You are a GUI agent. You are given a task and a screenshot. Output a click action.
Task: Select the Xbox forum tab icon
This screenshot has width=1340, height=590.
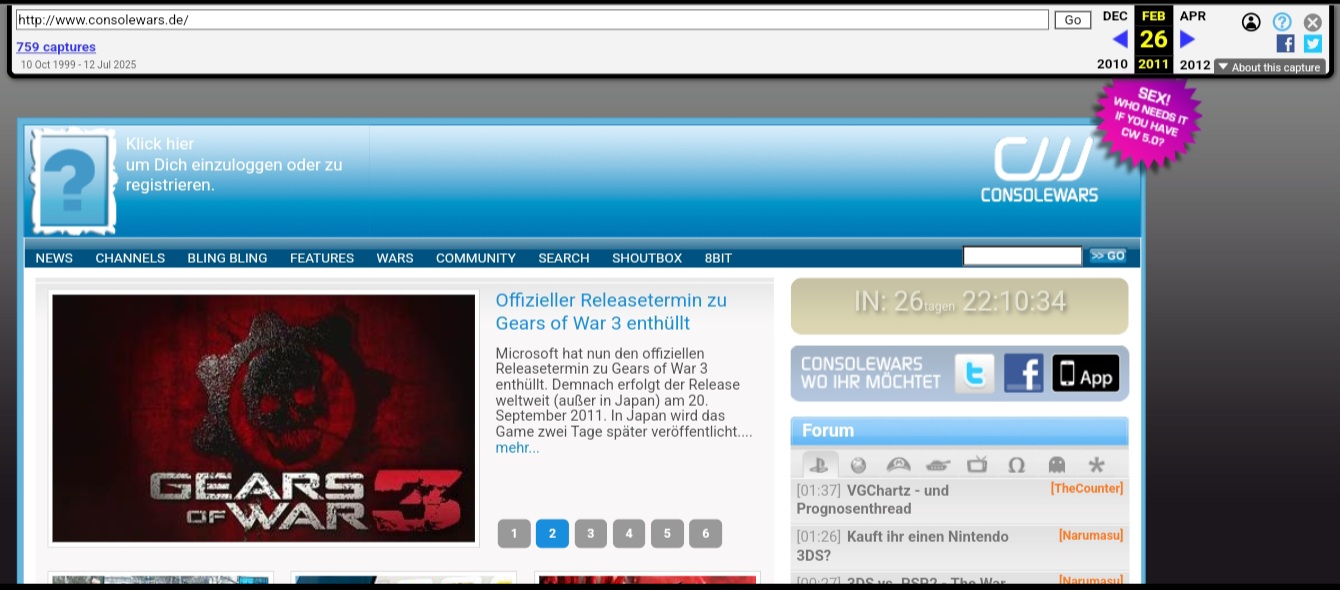[858, 465]
